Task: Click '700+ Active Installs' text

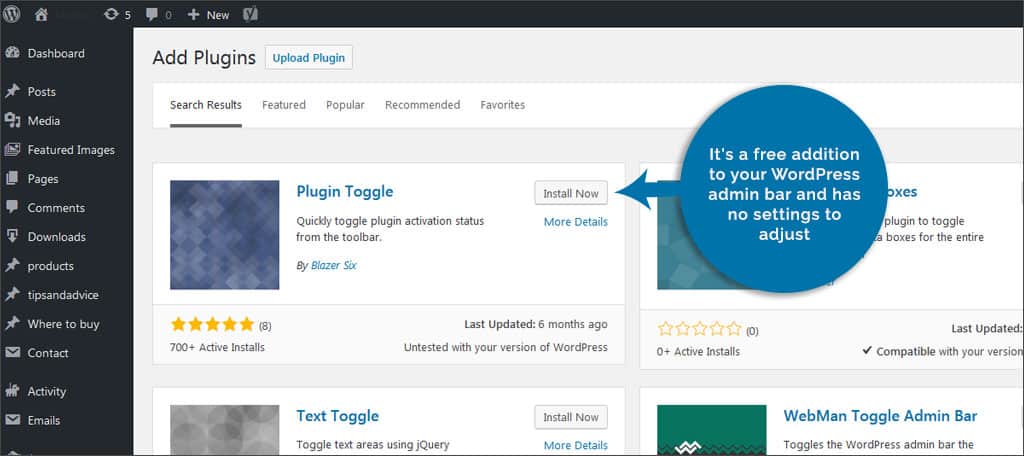Action: click(x=217, y=348)
